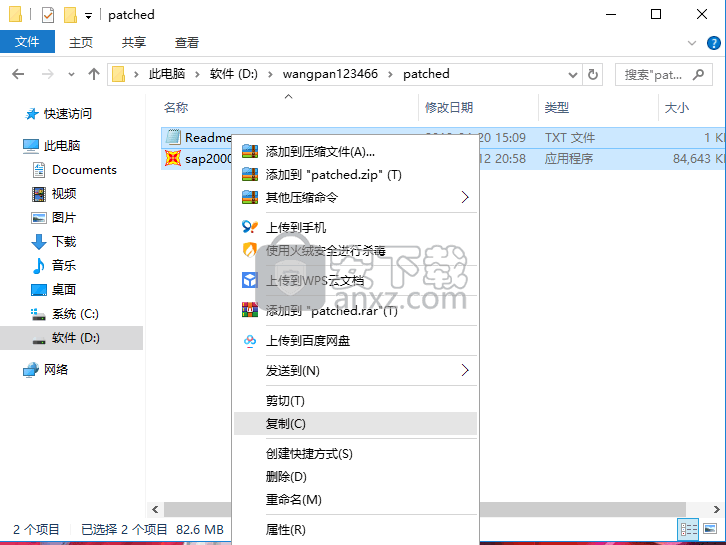This screenshot has width=726, height=545.
Task: Expand other compression commands submenu arrow
Action: click(465, 197)
